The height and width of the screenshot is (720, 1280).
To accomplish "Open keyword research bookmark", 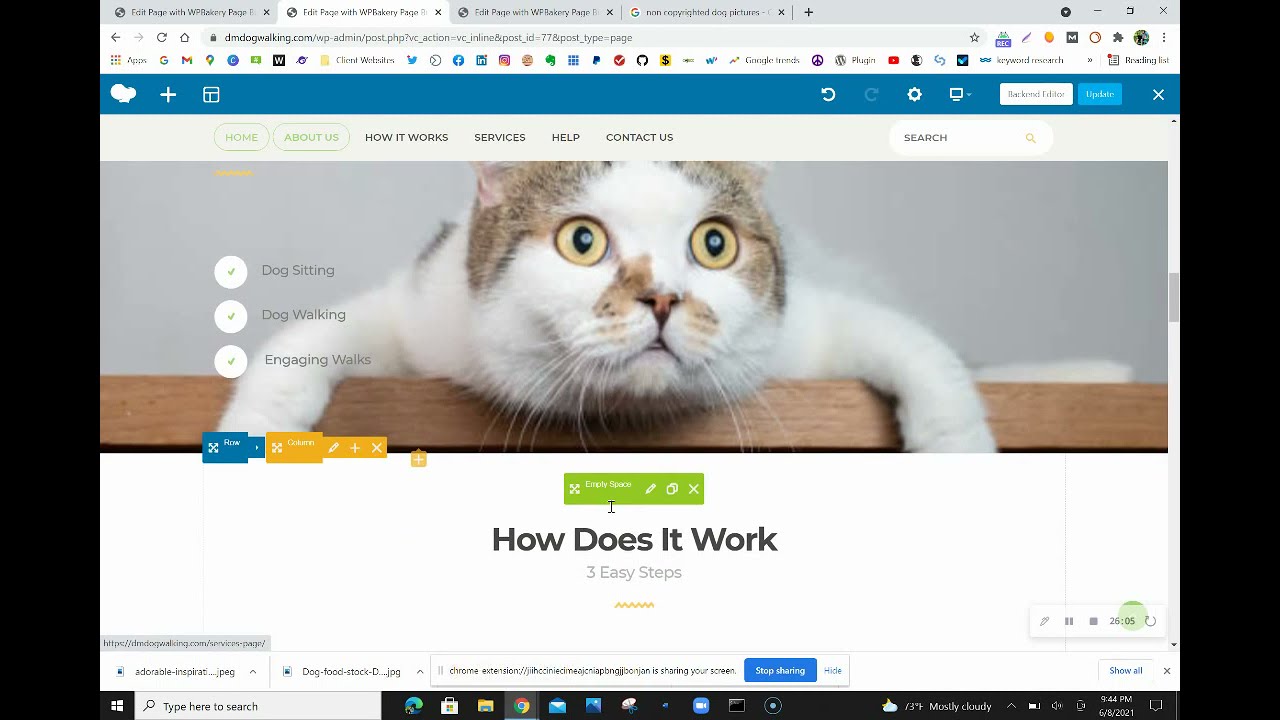I will coord(1021,60).
